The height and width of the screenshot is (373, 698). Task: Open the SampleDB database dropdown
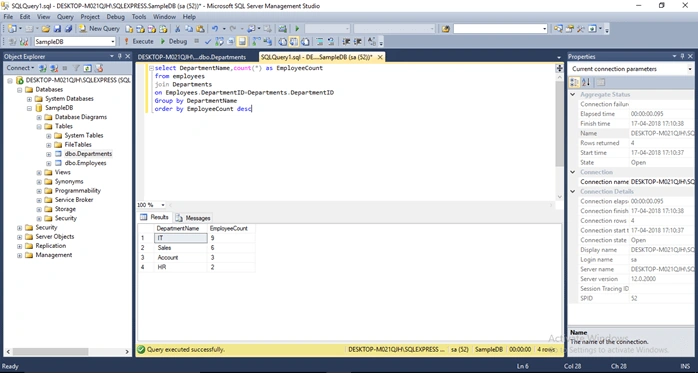pyautogui.click(x=113, y=41)
